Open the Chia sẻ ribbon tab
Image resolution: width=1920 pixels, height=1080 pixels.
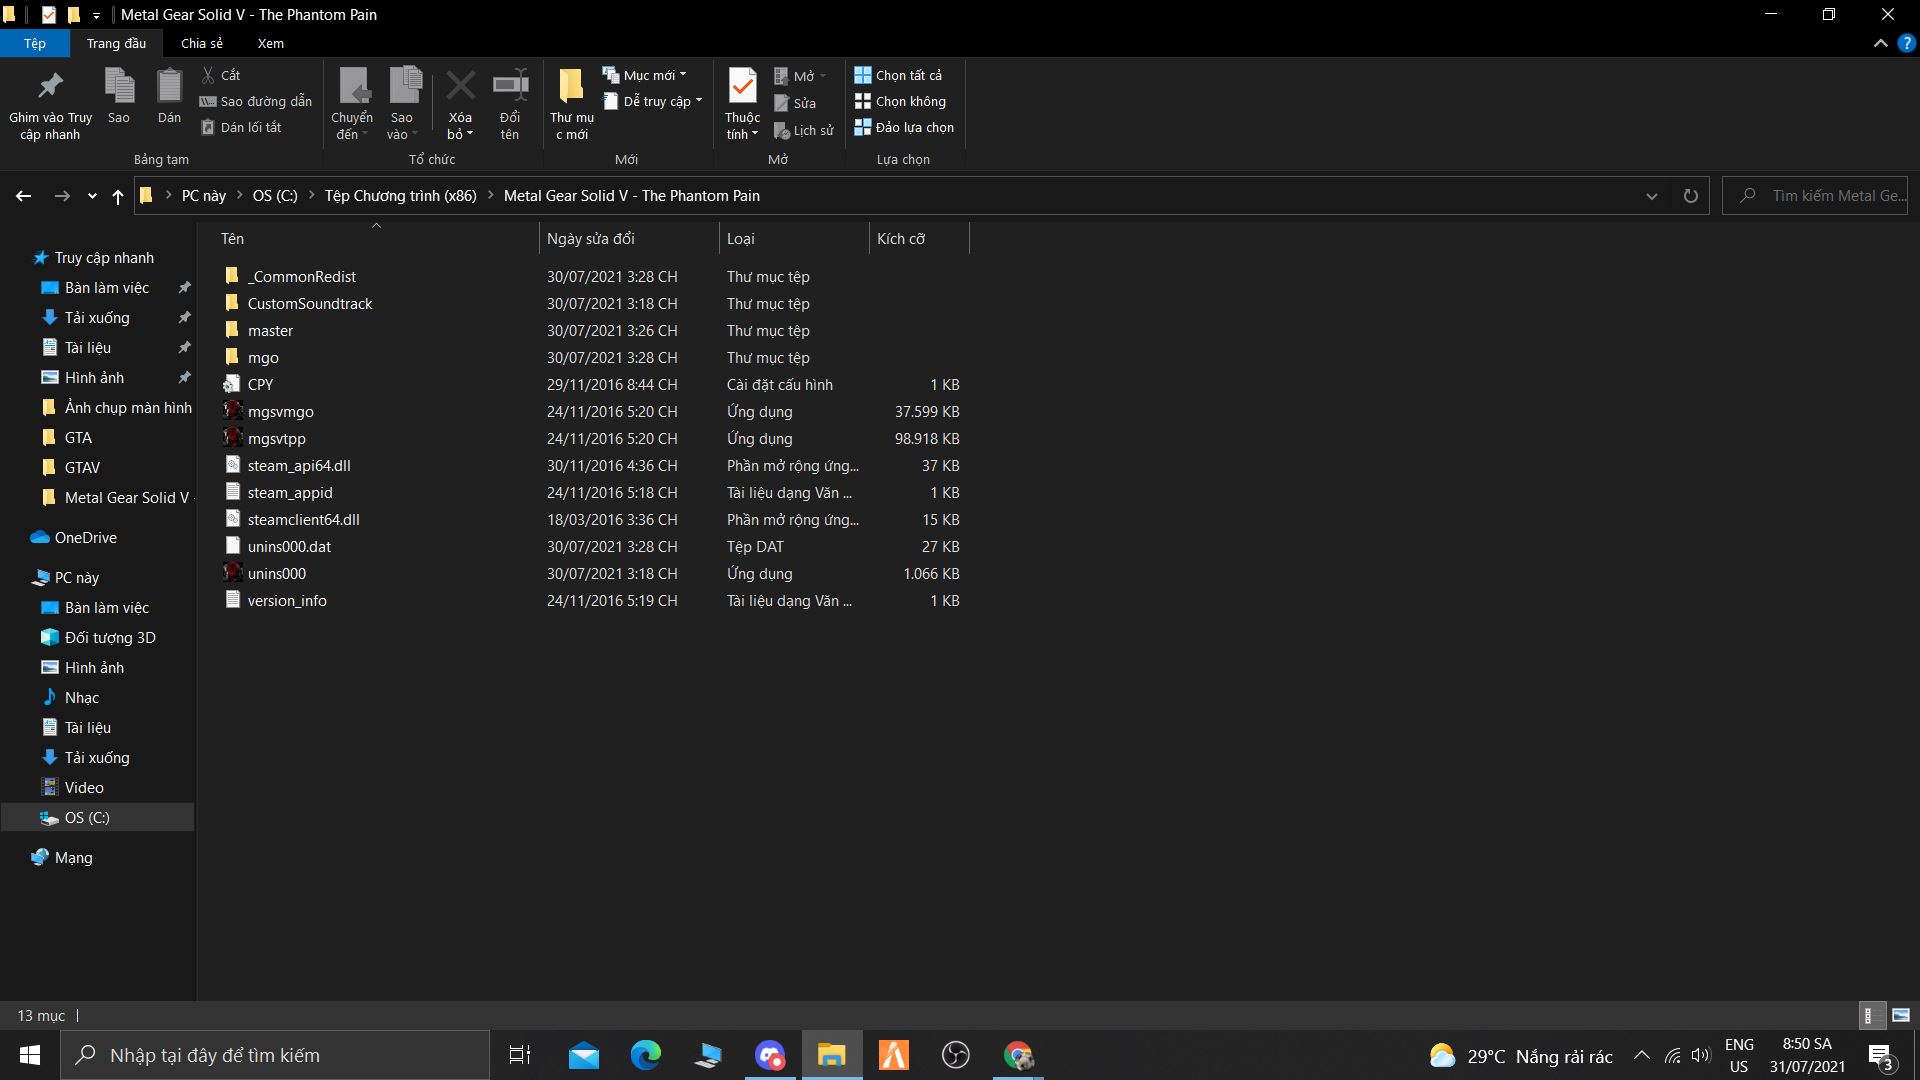(x=201, y=43)
